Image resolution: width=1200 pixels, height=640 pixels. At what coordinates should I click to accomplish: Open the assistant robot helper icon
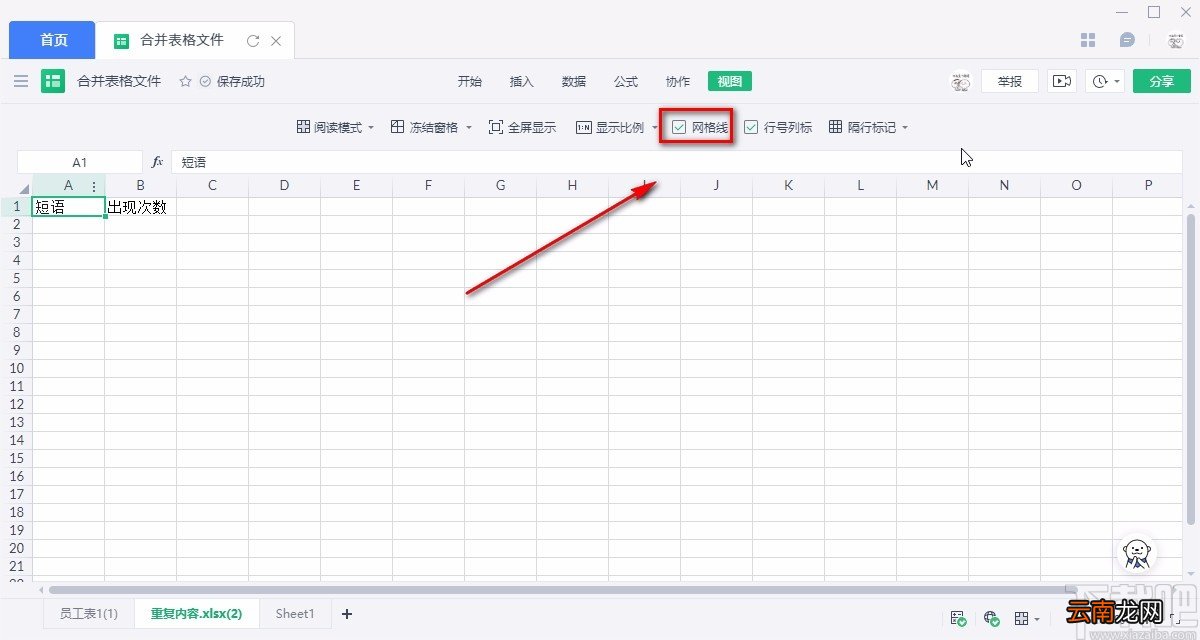[1136, 553]
